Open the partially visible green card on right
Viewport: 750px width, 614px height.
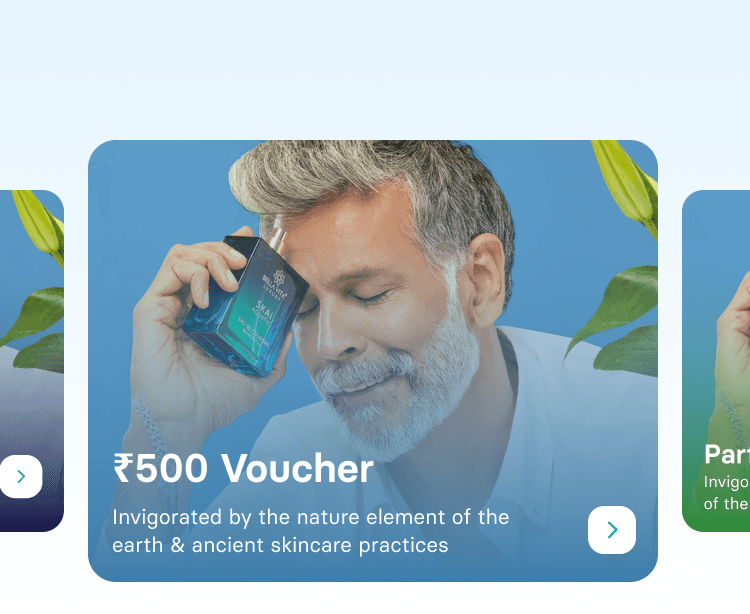[x=716, y=361]
